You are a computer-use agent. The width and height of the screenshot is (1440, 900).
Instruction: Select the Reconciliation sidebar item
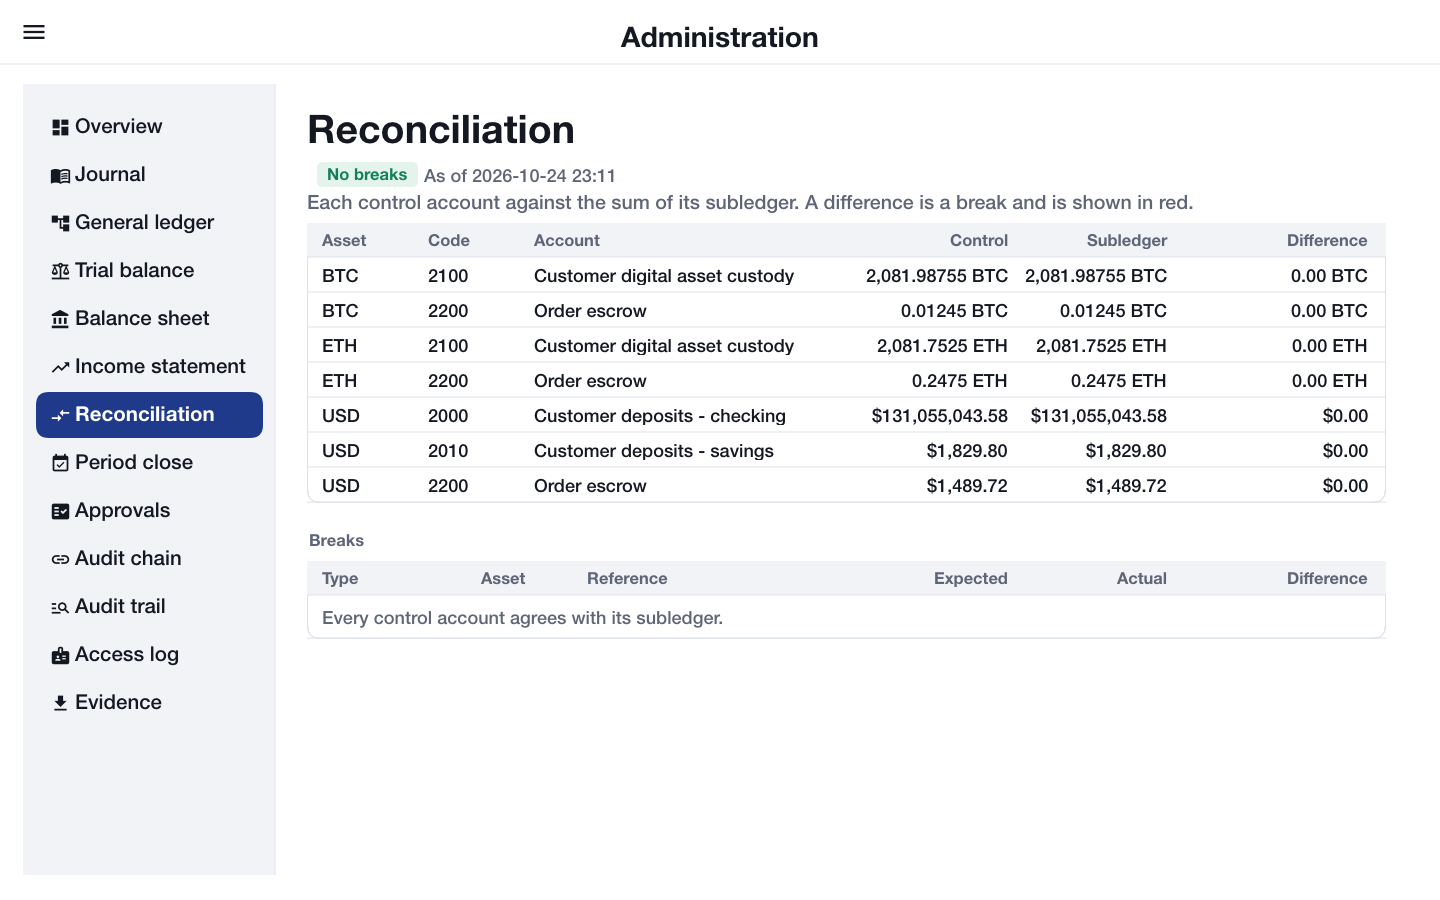click(x=149, y=415)
